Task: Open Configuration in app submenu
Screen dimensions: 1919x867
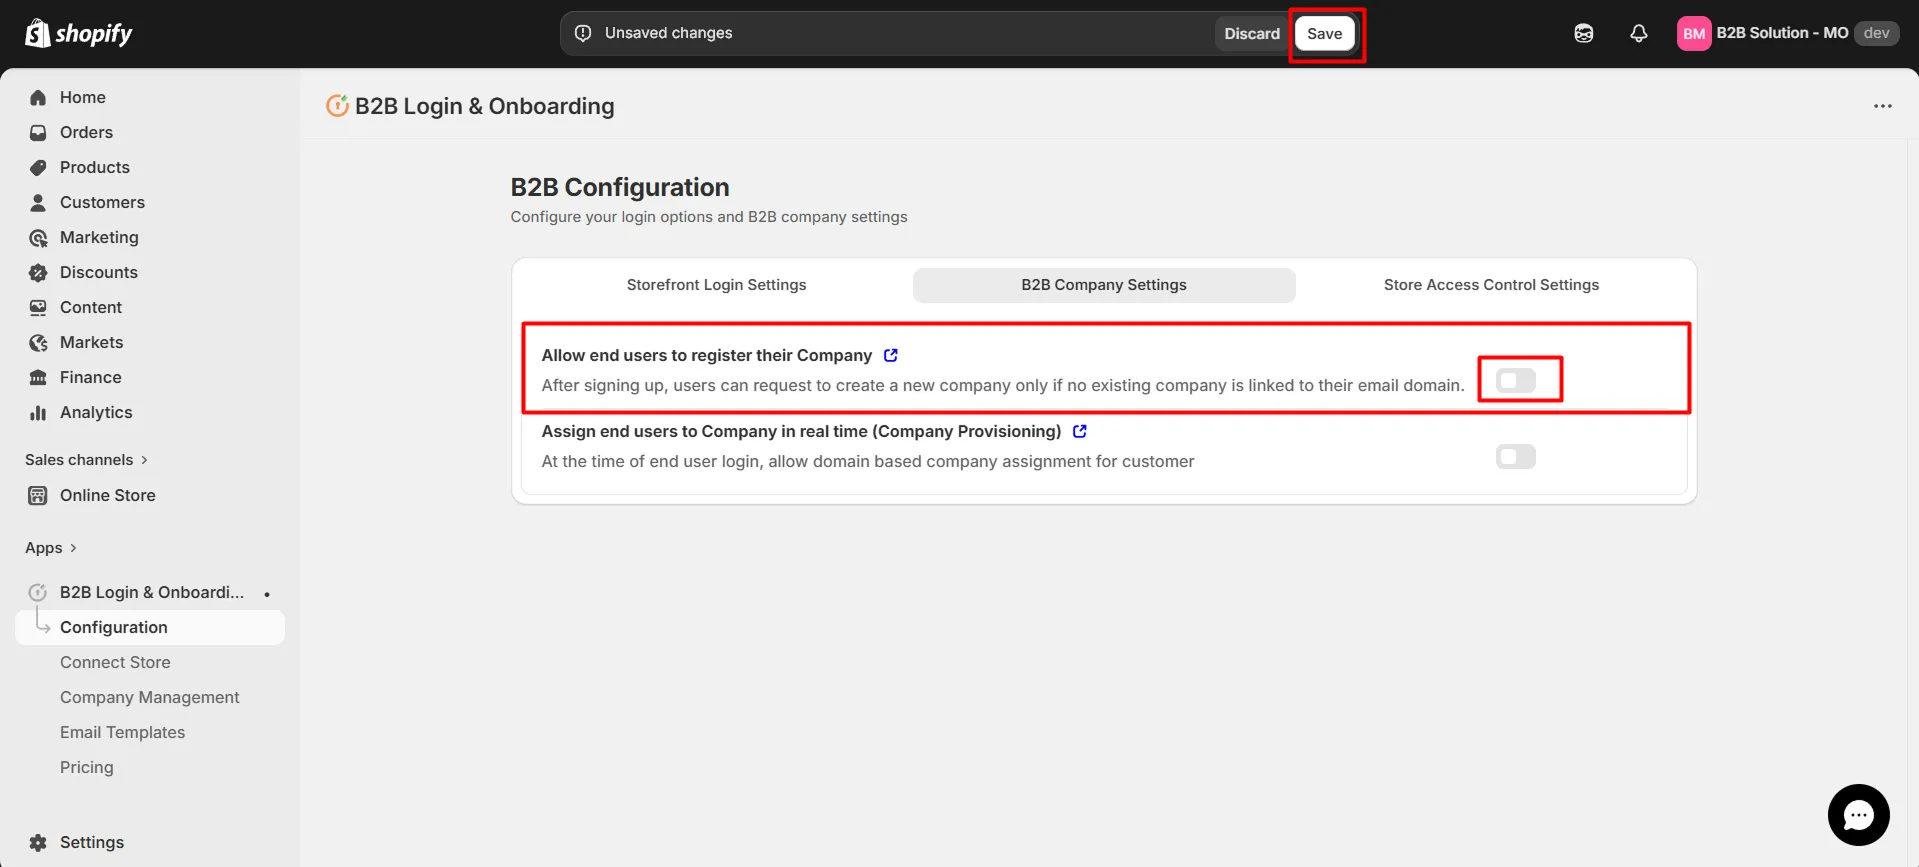Action: [150, 627]
